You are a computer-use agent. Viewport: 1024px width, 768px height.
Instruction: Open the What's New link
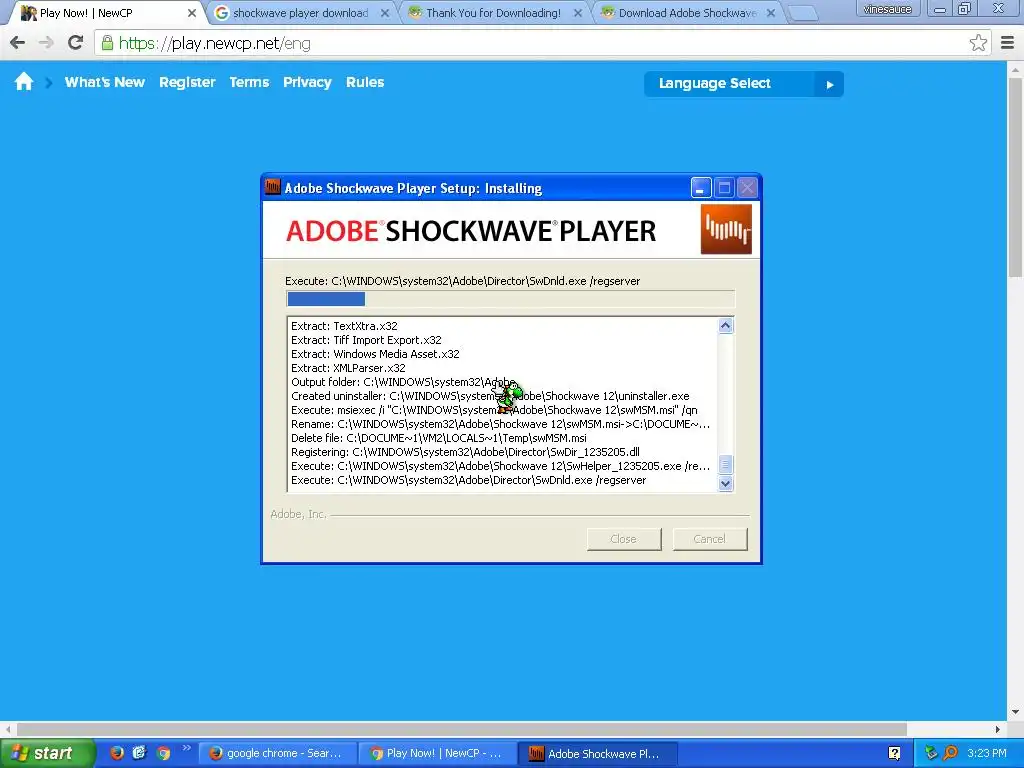[104, 82]
